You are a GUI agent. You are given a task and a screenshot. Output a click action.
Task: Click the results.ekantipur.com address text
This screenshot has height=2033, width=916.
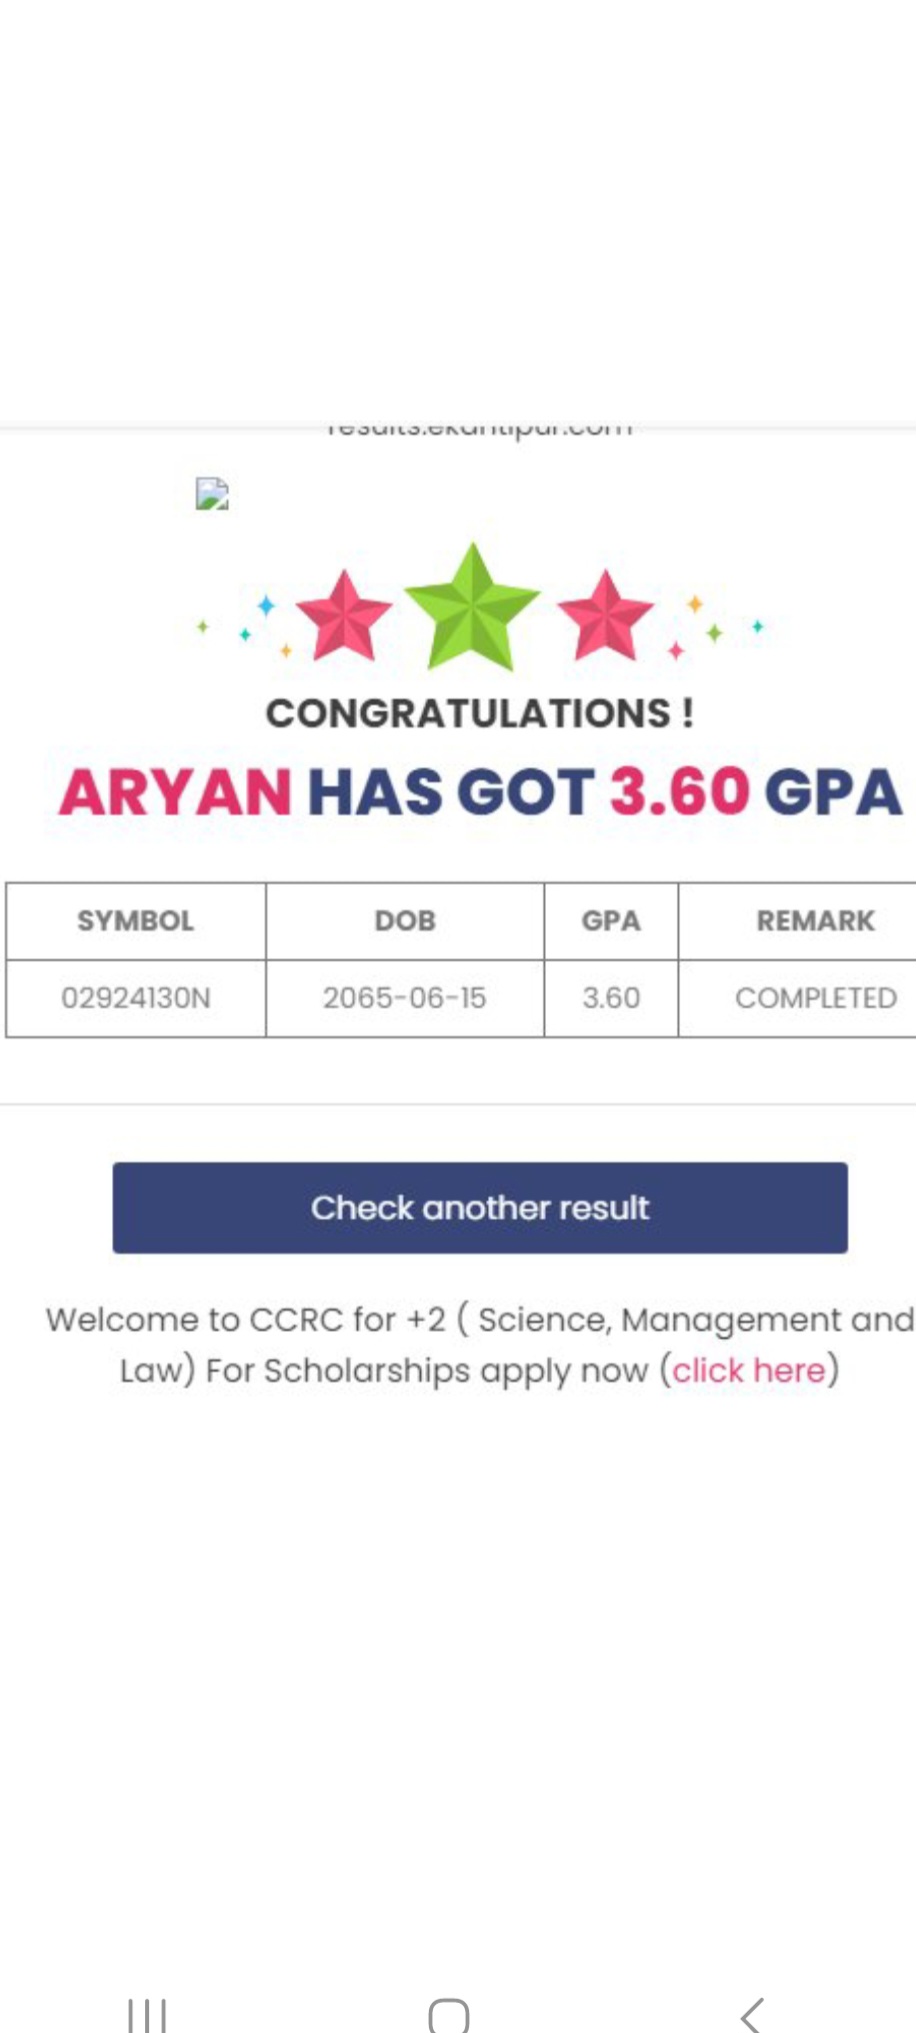tap(480, 430)
